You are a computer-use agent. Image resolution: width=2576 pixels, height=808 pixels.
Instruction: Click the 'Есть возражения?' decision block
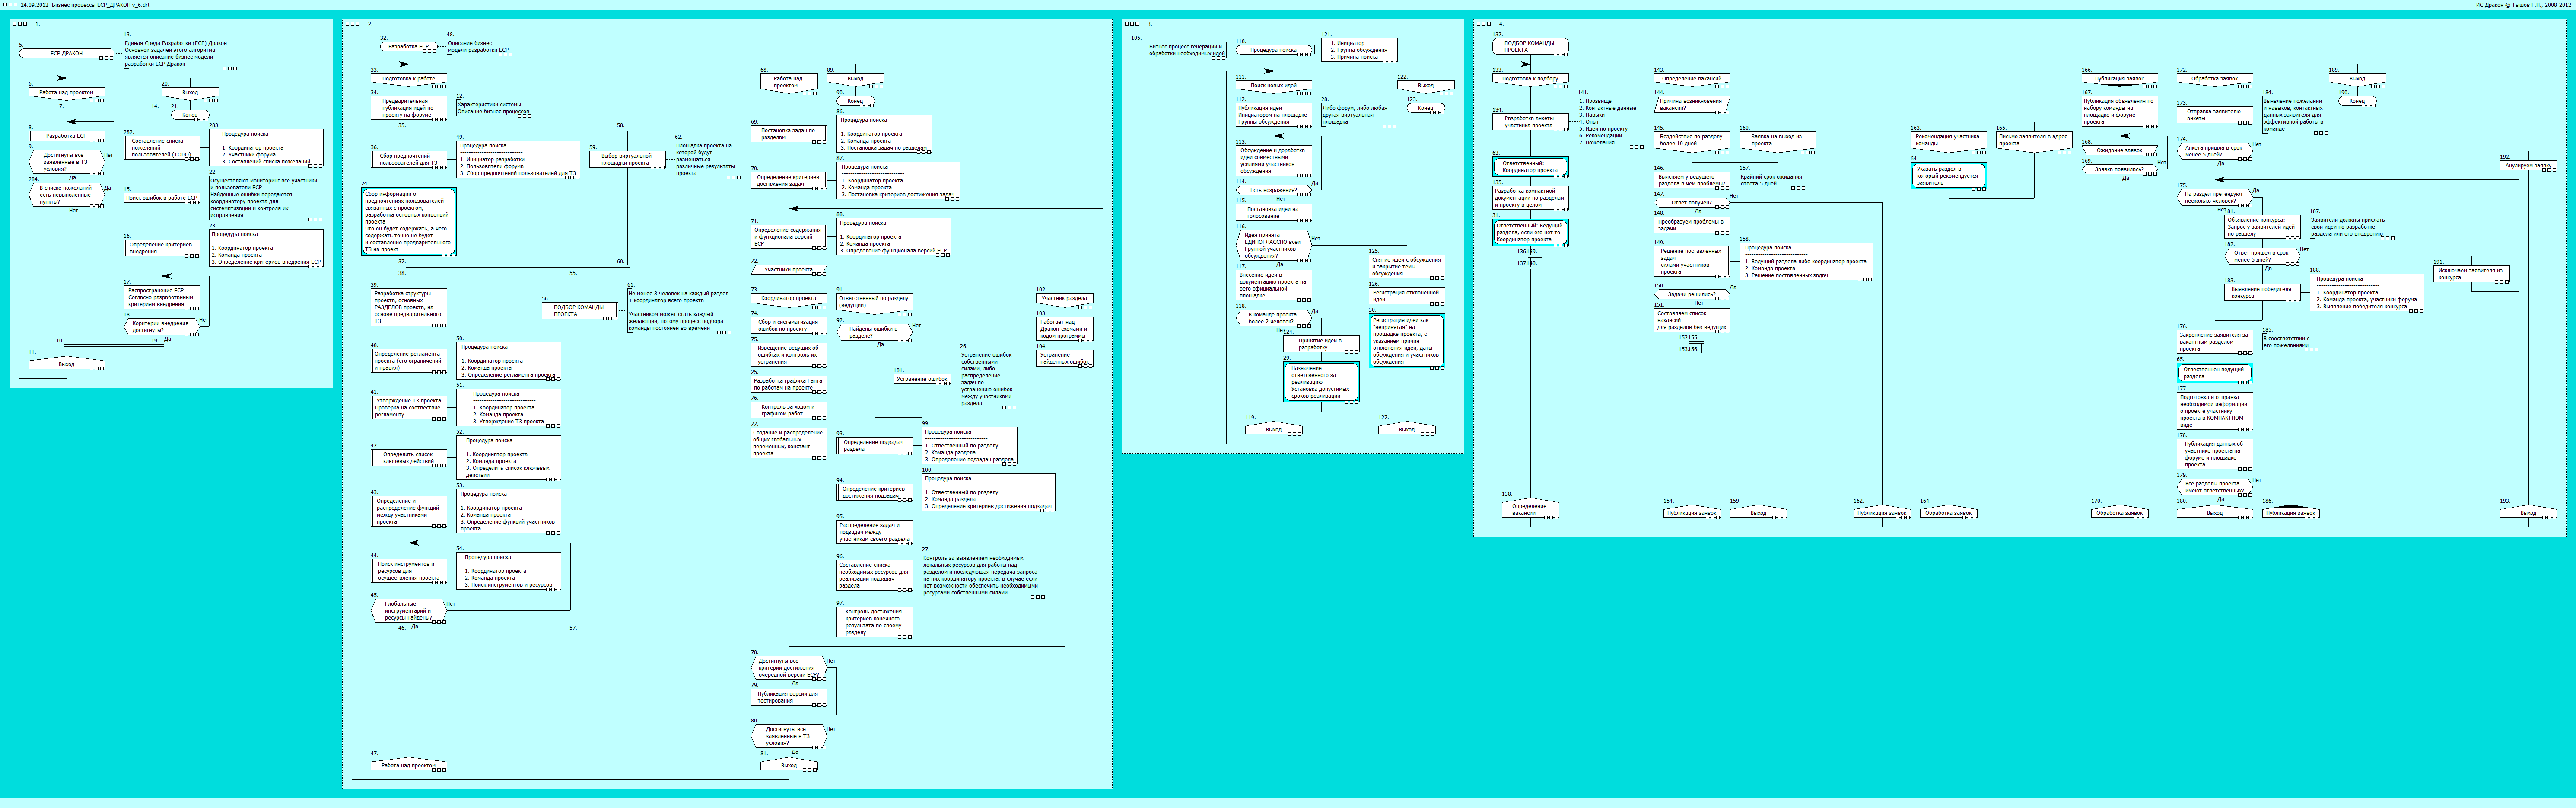point(1273,190)
